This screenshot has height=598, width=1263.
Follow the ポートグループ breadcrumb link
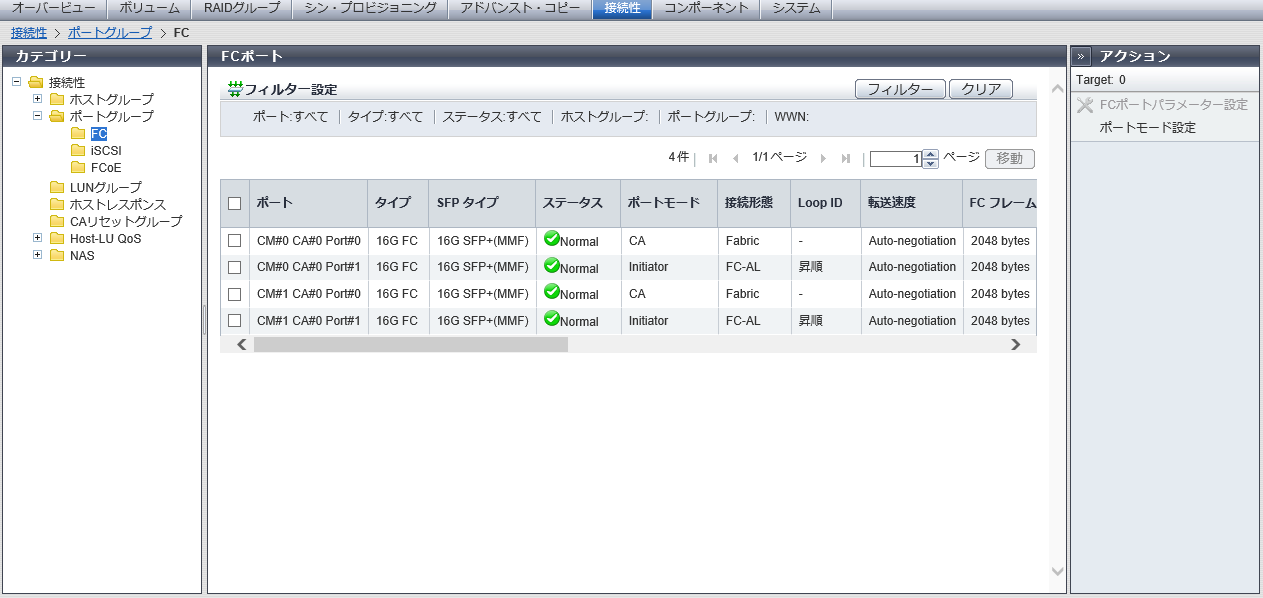click(110, 33)
